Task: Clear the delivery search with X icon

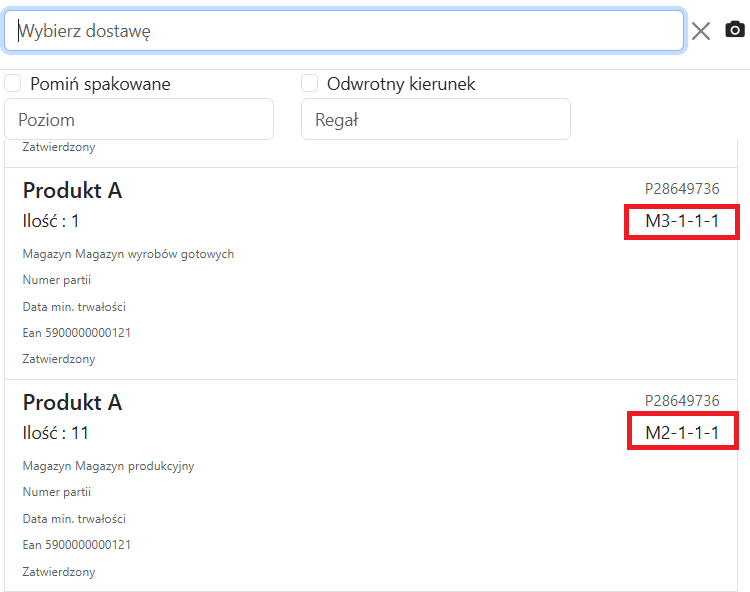Action: tap(701, 31)
